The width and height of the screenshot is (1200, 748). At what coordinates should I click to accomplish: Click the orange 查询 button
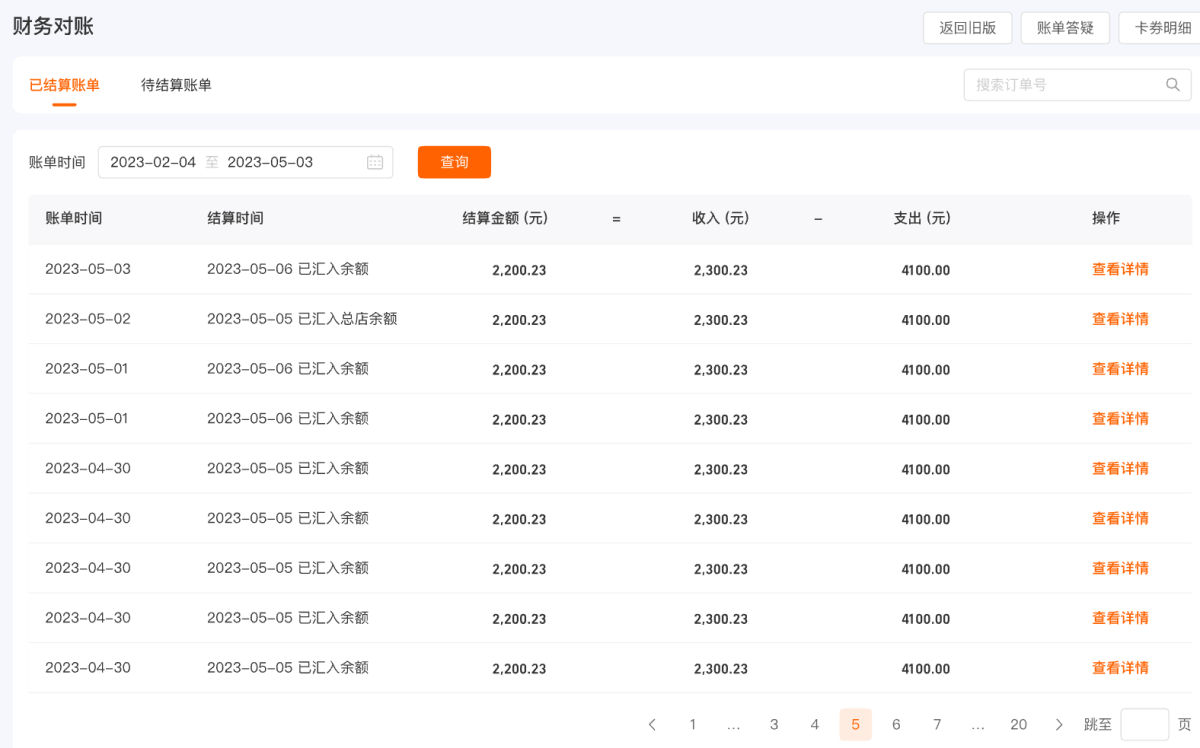click(x=454, y=162)
